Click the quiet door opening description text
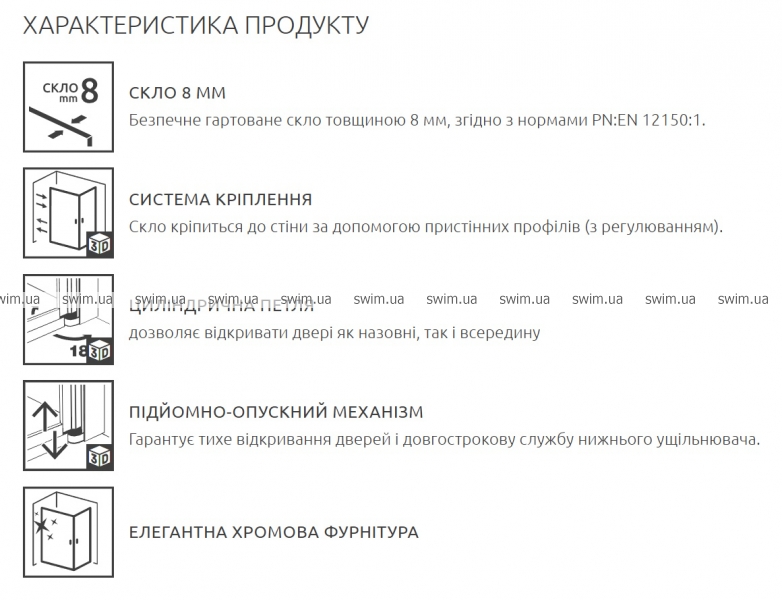The width and height of the screenshot is (782, 600). 444,438
